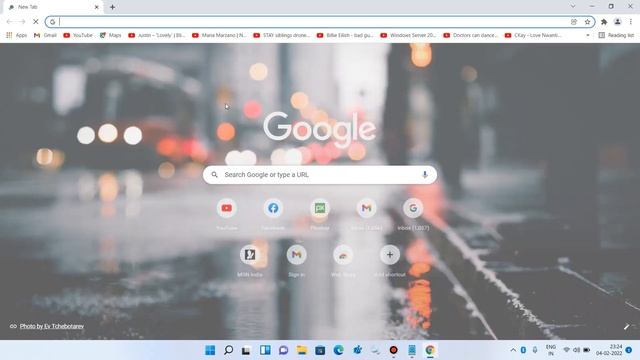Open the Gmail bookmark
This screenshot has width=640, height=360.
coord(45,36)
